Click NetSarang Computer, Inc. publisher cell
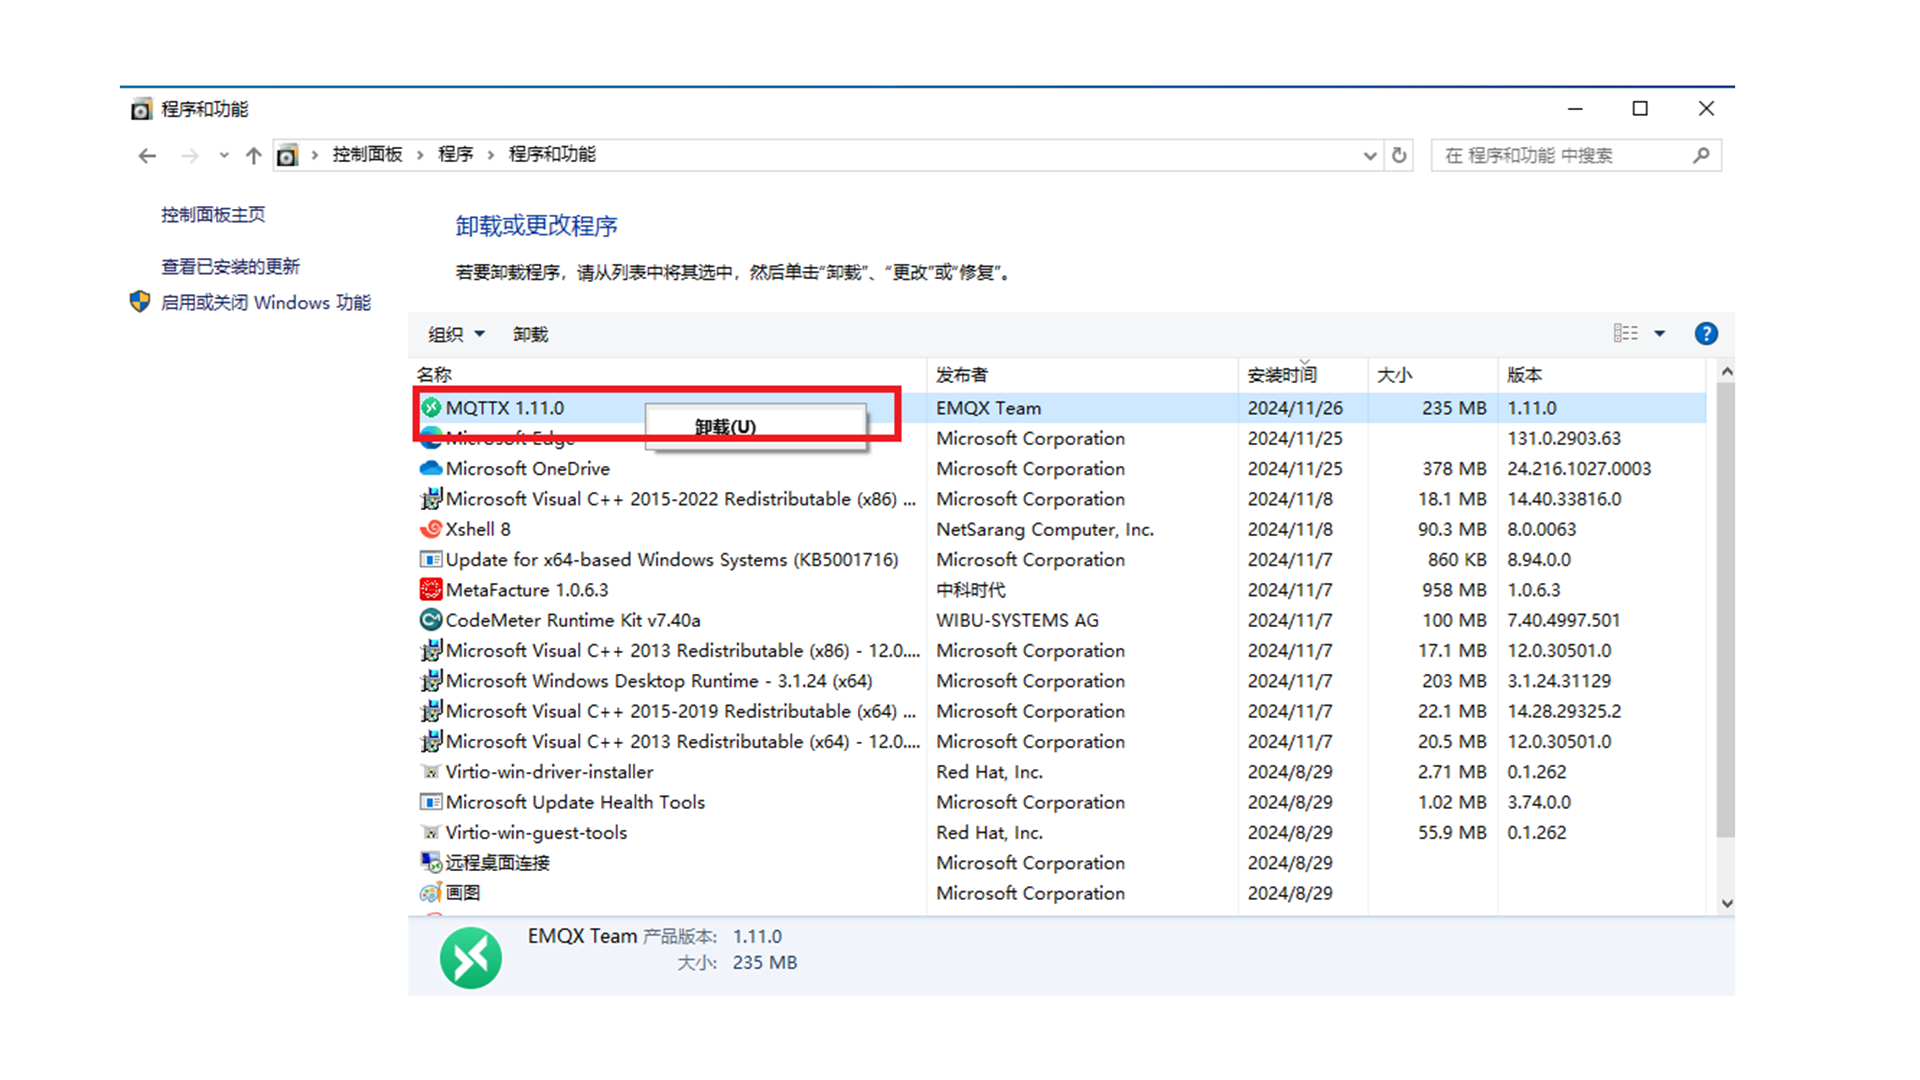This screenshot has height=1080, width=1920. click(1045, 529)
